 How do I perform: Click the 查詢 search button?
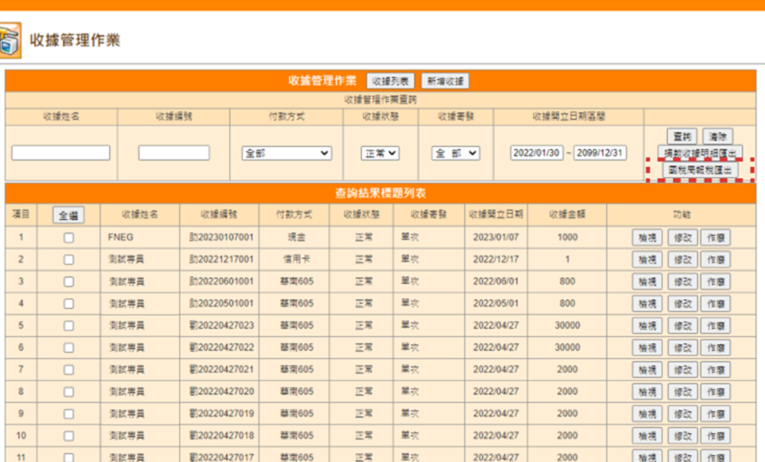pyautogui.click(x=682, y=136)
